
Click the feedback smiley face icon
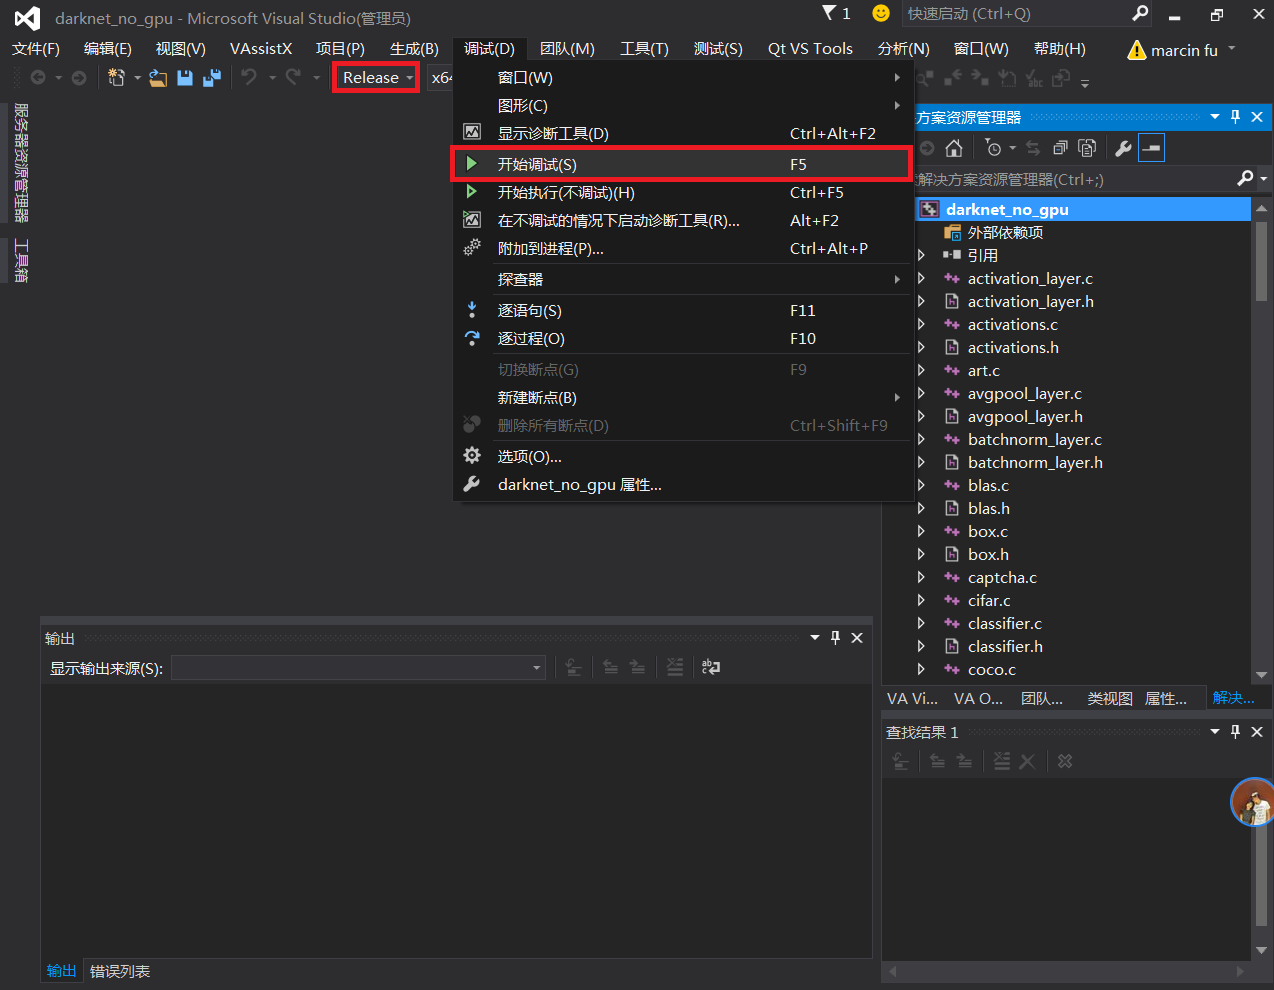(x=881, y=13)
